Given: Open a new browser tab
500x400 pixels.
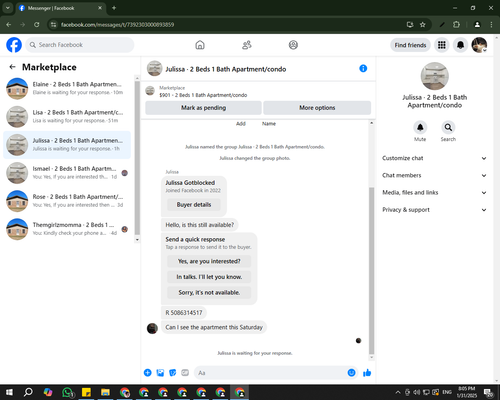Looking at the screenshot, I should point(114,8).
